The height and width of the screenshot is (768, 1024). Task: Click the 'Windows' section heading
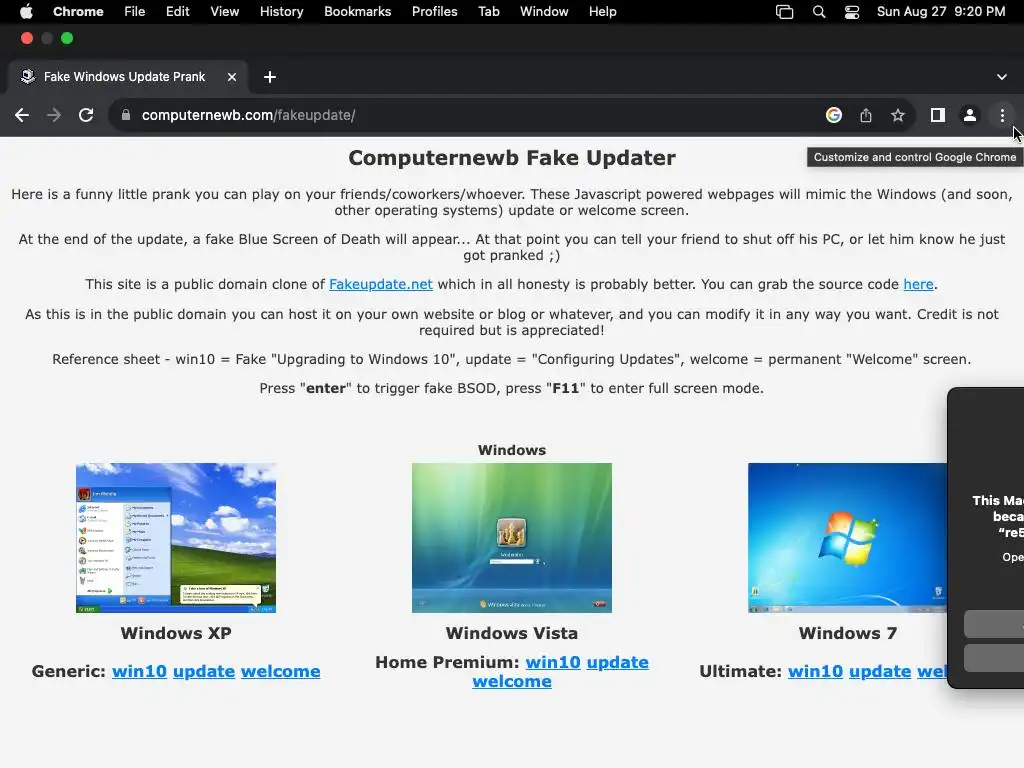point(512,451)
